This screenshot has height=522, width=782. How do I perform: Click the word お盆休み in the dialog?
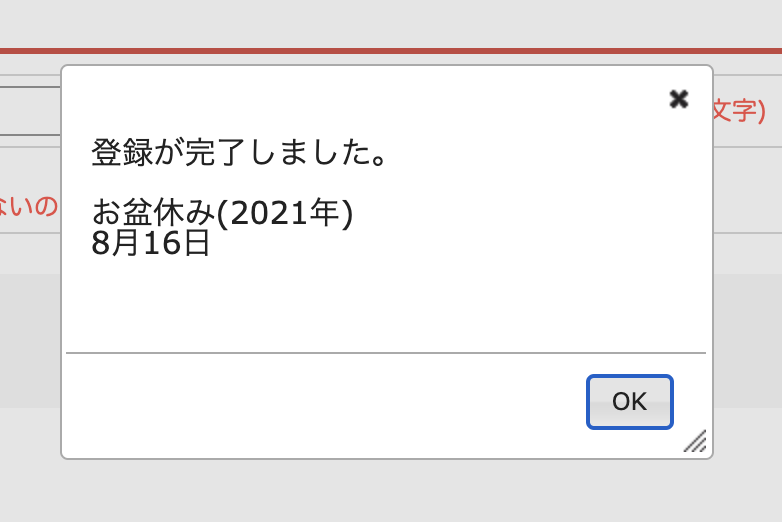coord(153,212)
